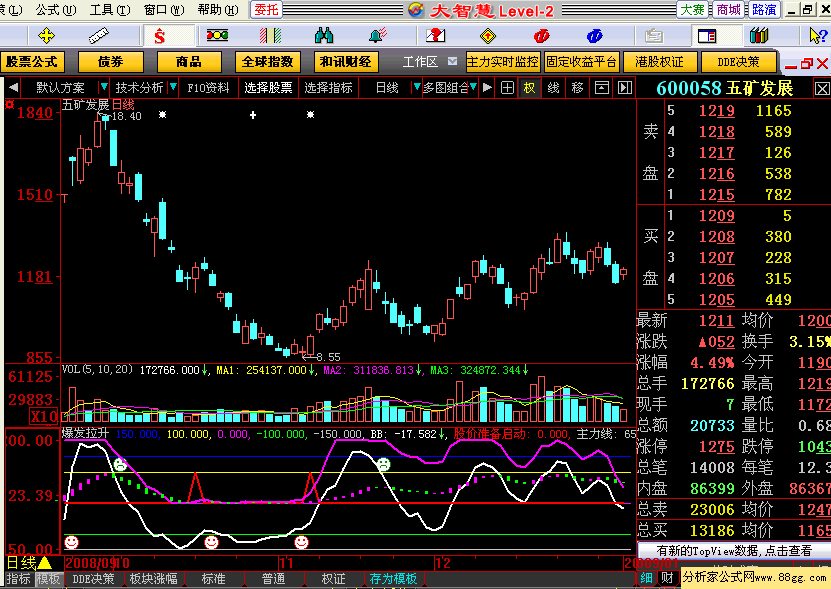Click the yellow four-arrow move icon
The height and width of the screenshot is (589, 831).
click(47, 36)
